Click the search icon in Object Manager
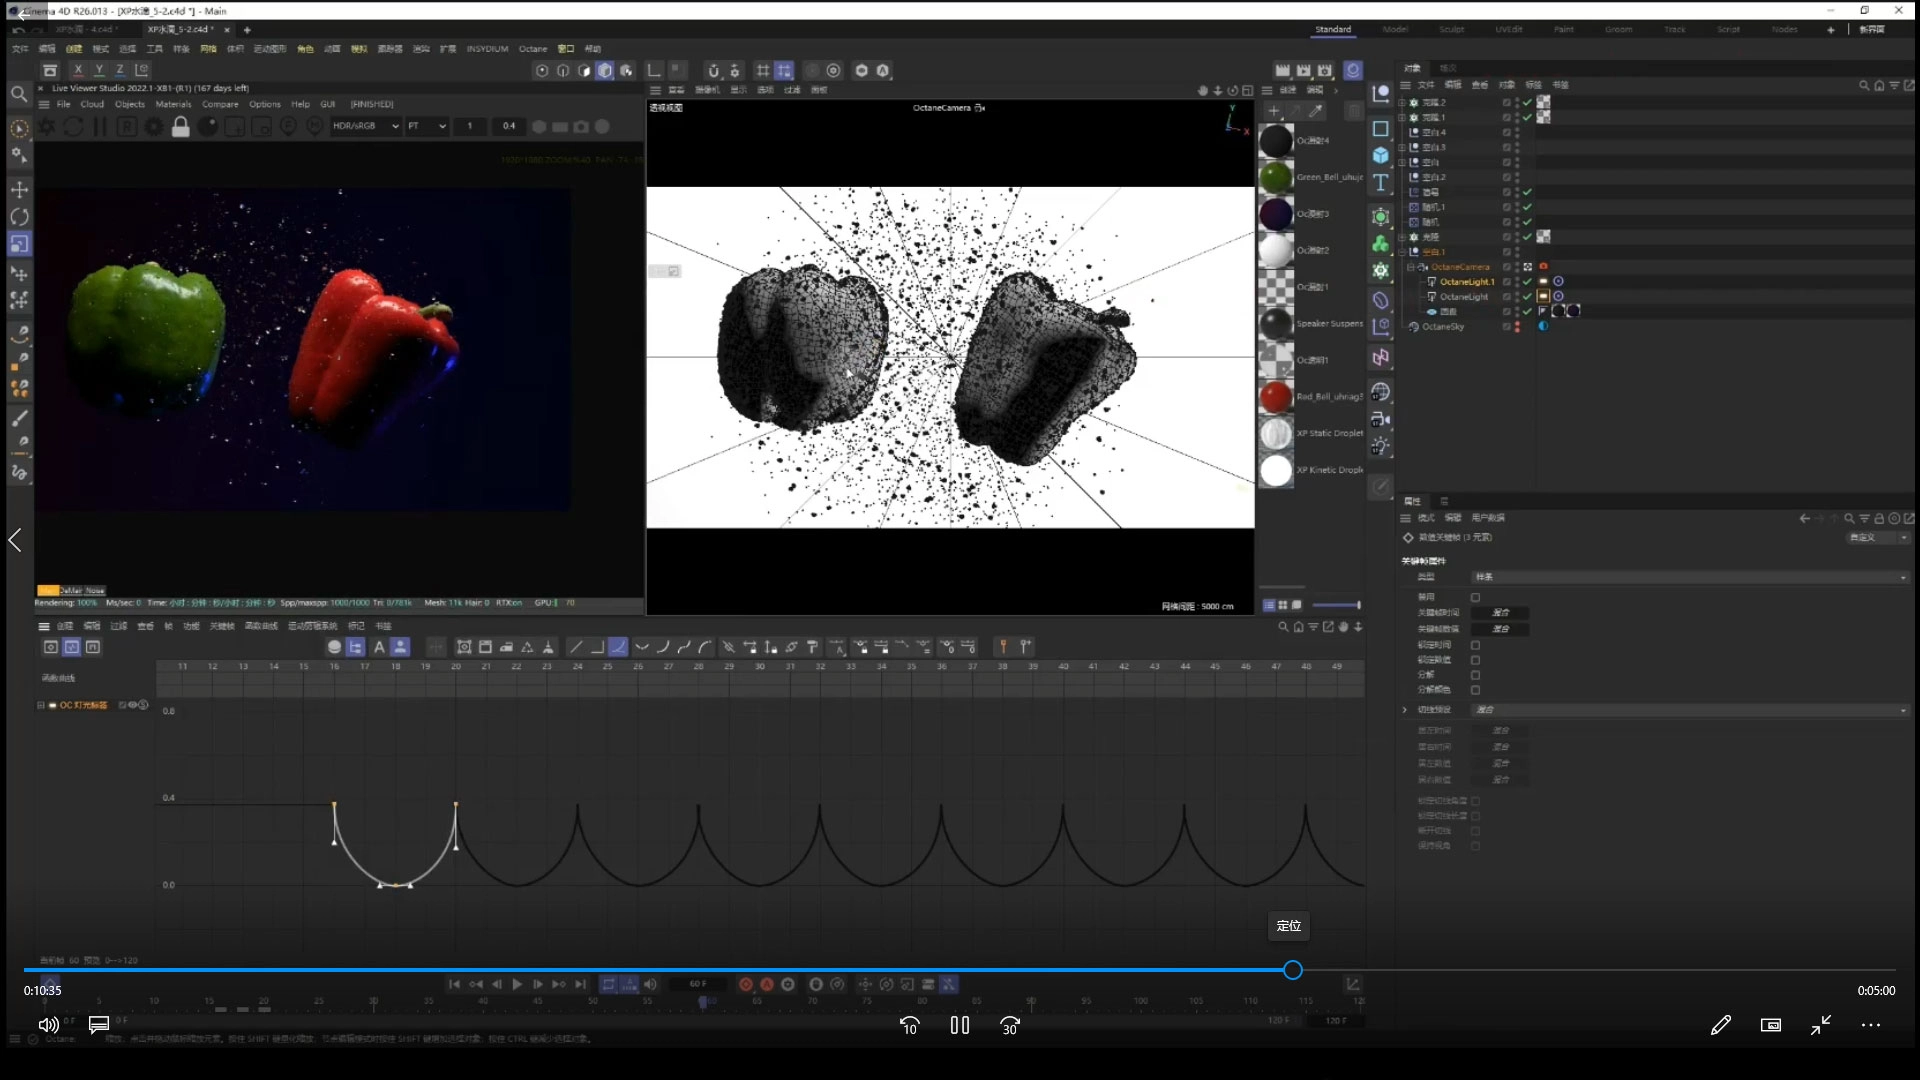Screen dimensions: 1920x1080 pyautogui.click(x=1864, y=86)
